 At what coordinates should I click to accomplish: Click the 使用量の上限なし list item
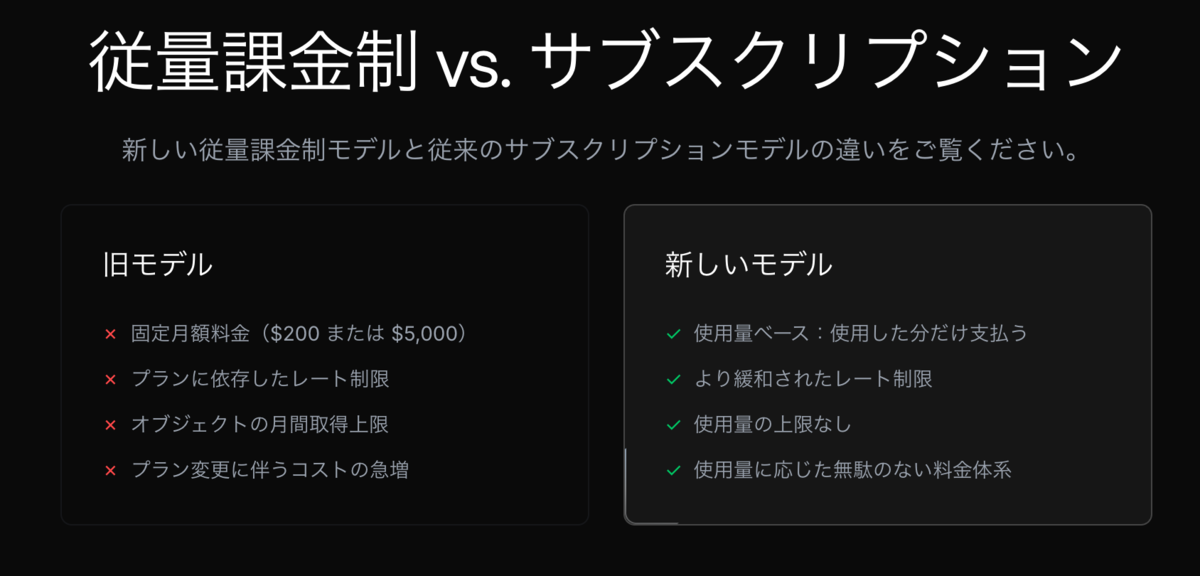pyautogui.click(x=773, y=425)
